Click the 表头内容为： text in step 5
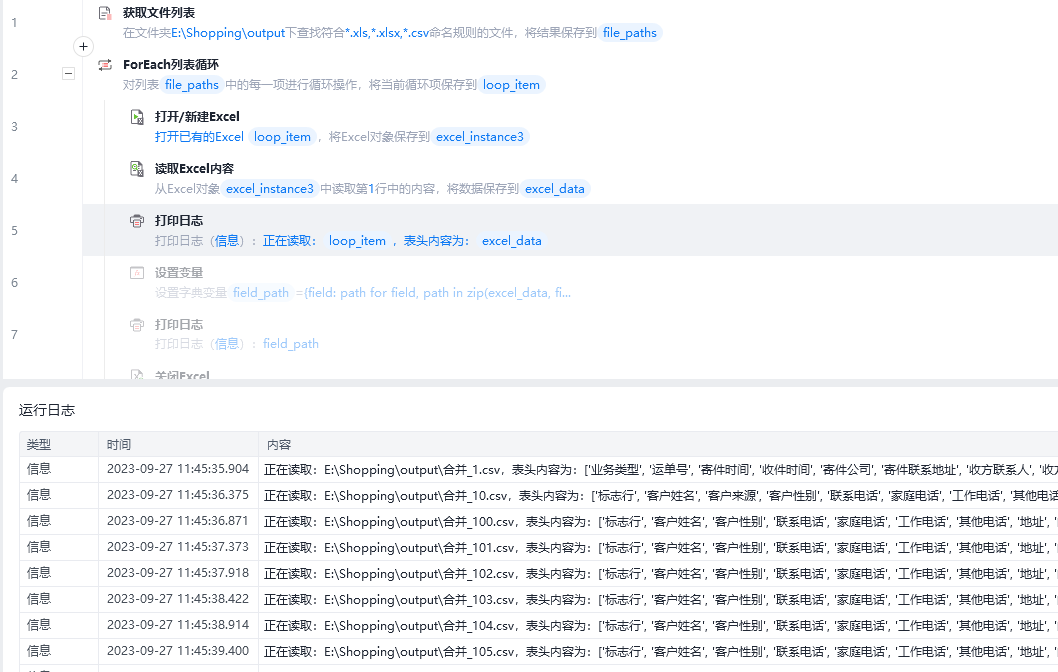The width and height of the screenshot is (1058, 672). [x=437, y=241]
